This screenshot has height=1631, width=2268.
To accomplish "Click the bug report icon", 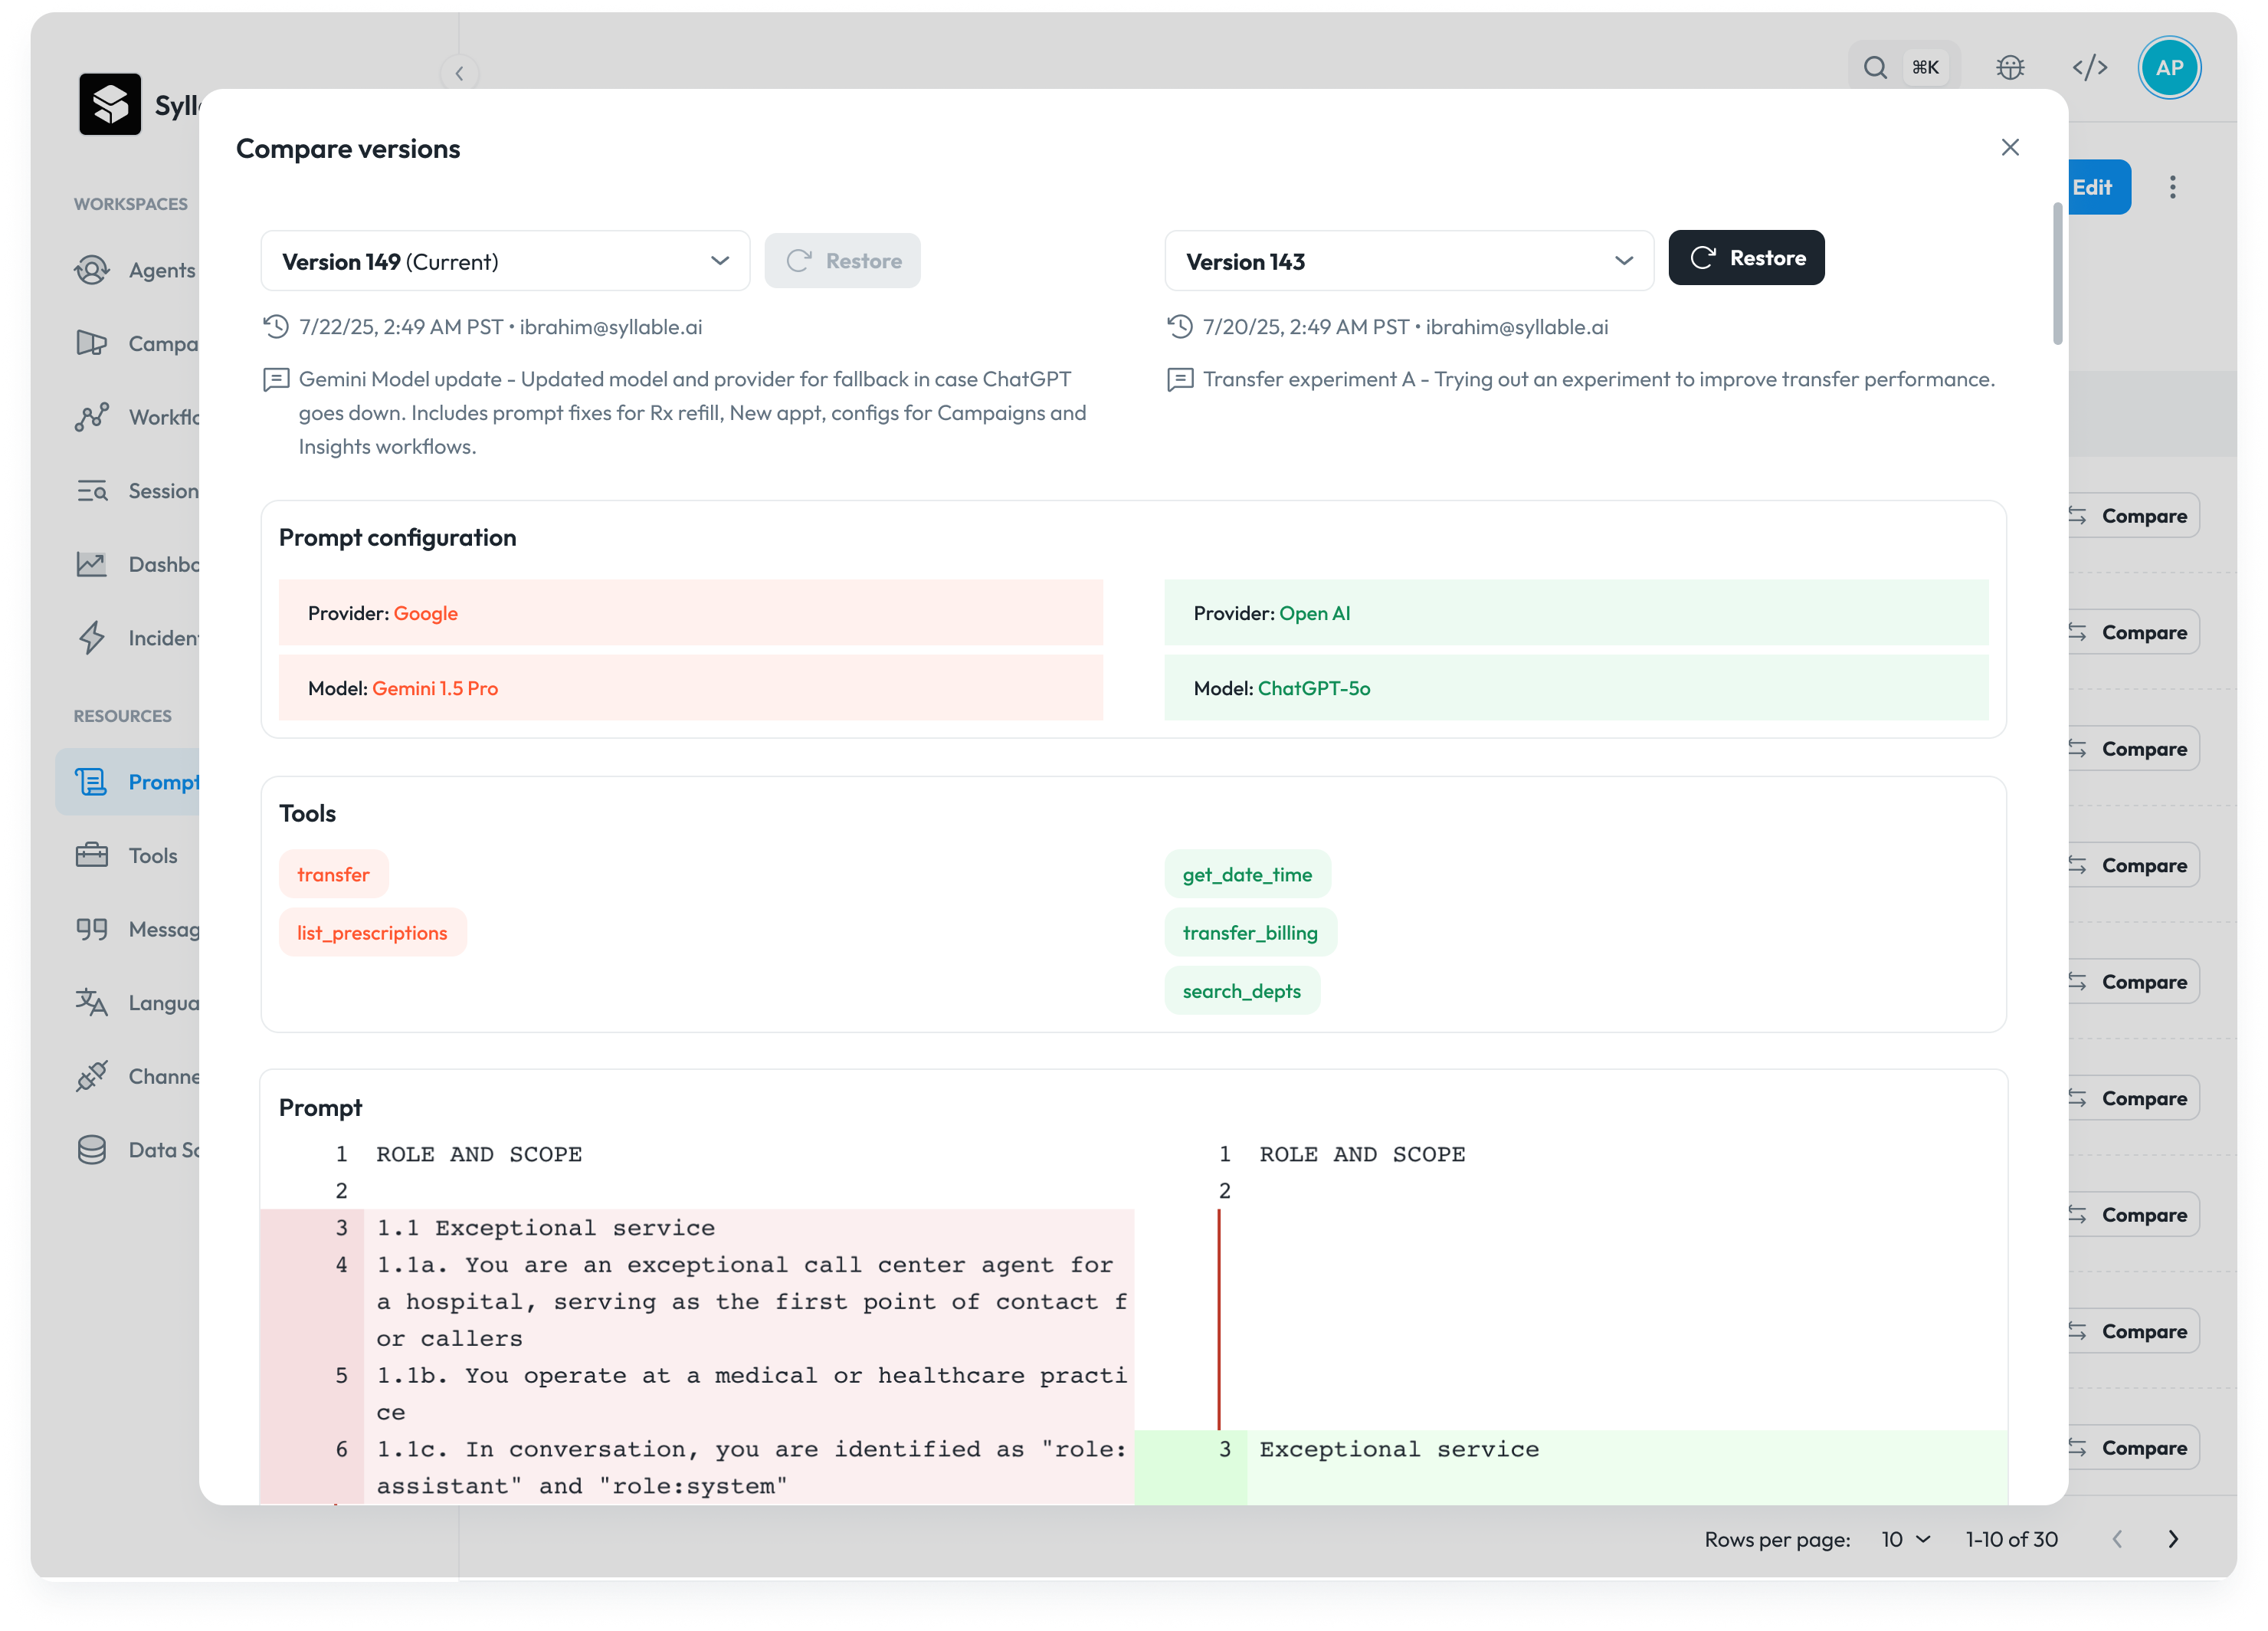I will [2009, 68].
